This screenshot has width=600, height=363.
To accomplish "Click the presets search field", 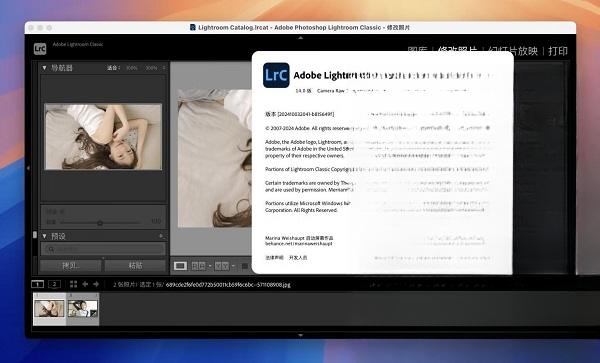I will pyautogui.click(x=103, y=249).
